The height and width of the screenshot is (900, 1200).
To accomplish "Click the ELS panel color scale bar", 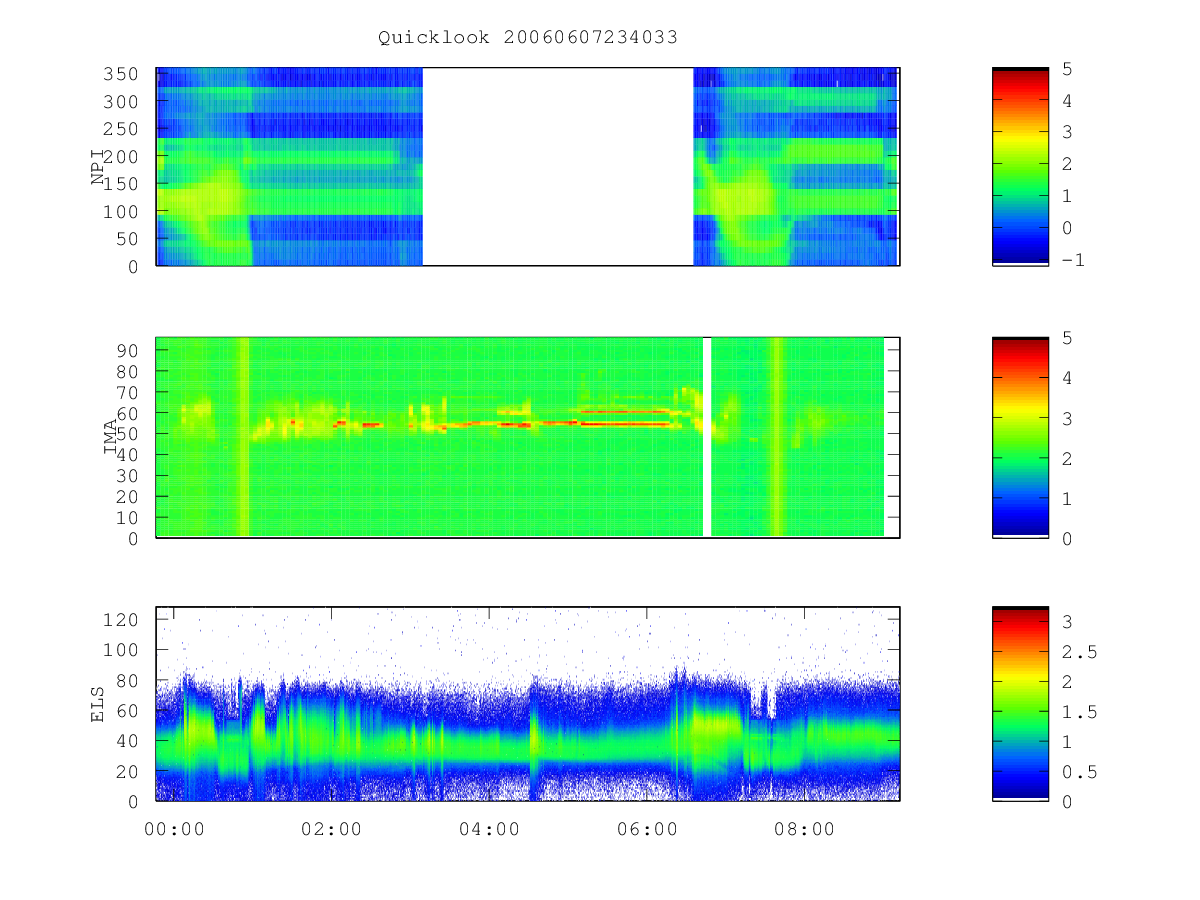I will (1020, 704).
